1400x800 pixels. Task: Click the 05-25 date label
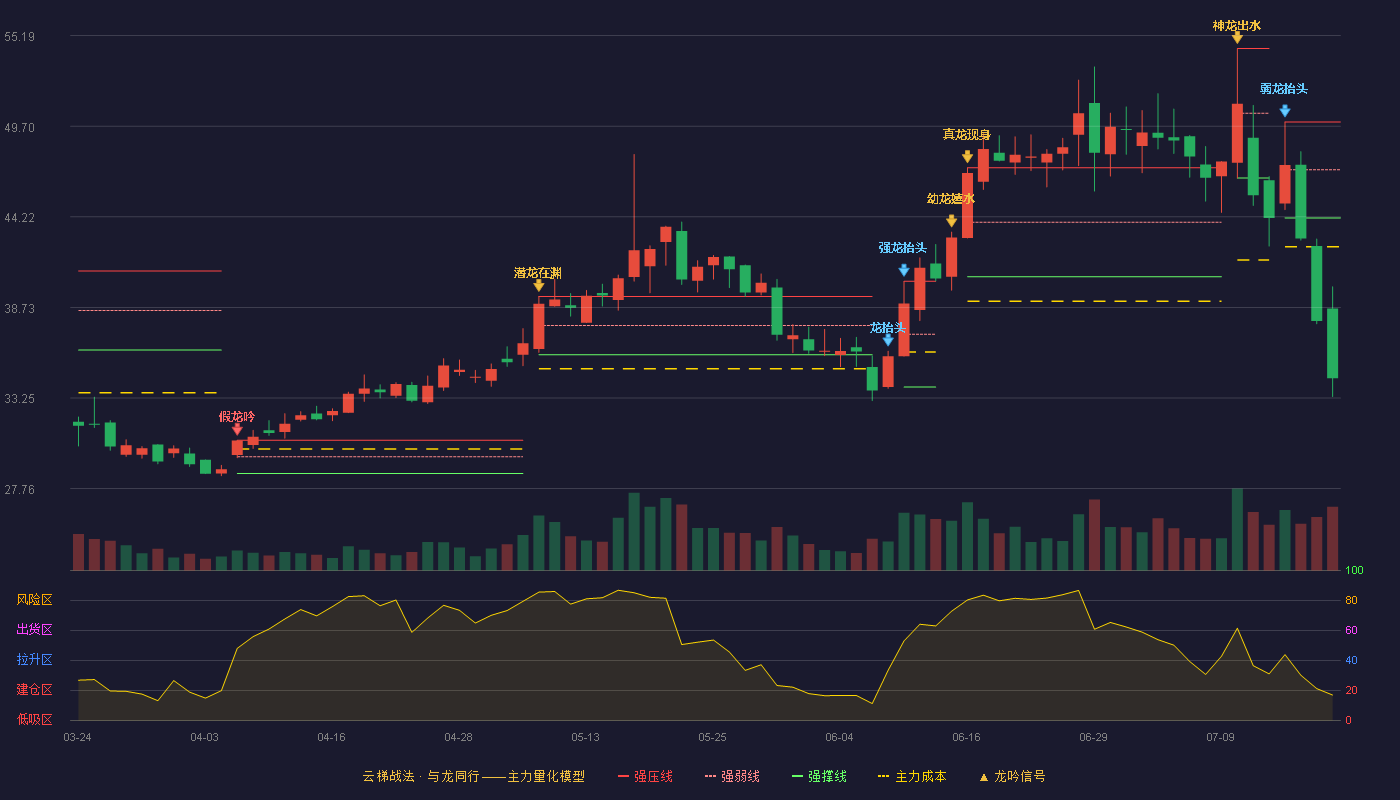(x=712, y=737)
